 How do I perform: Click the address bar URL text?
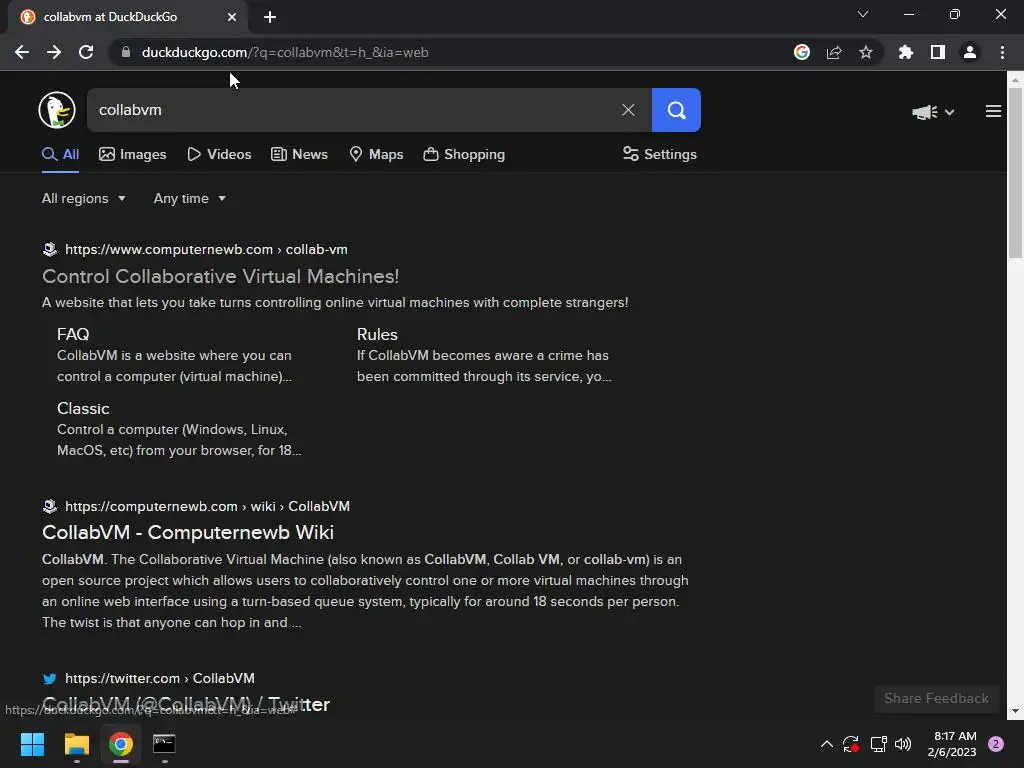pos(285,52)
